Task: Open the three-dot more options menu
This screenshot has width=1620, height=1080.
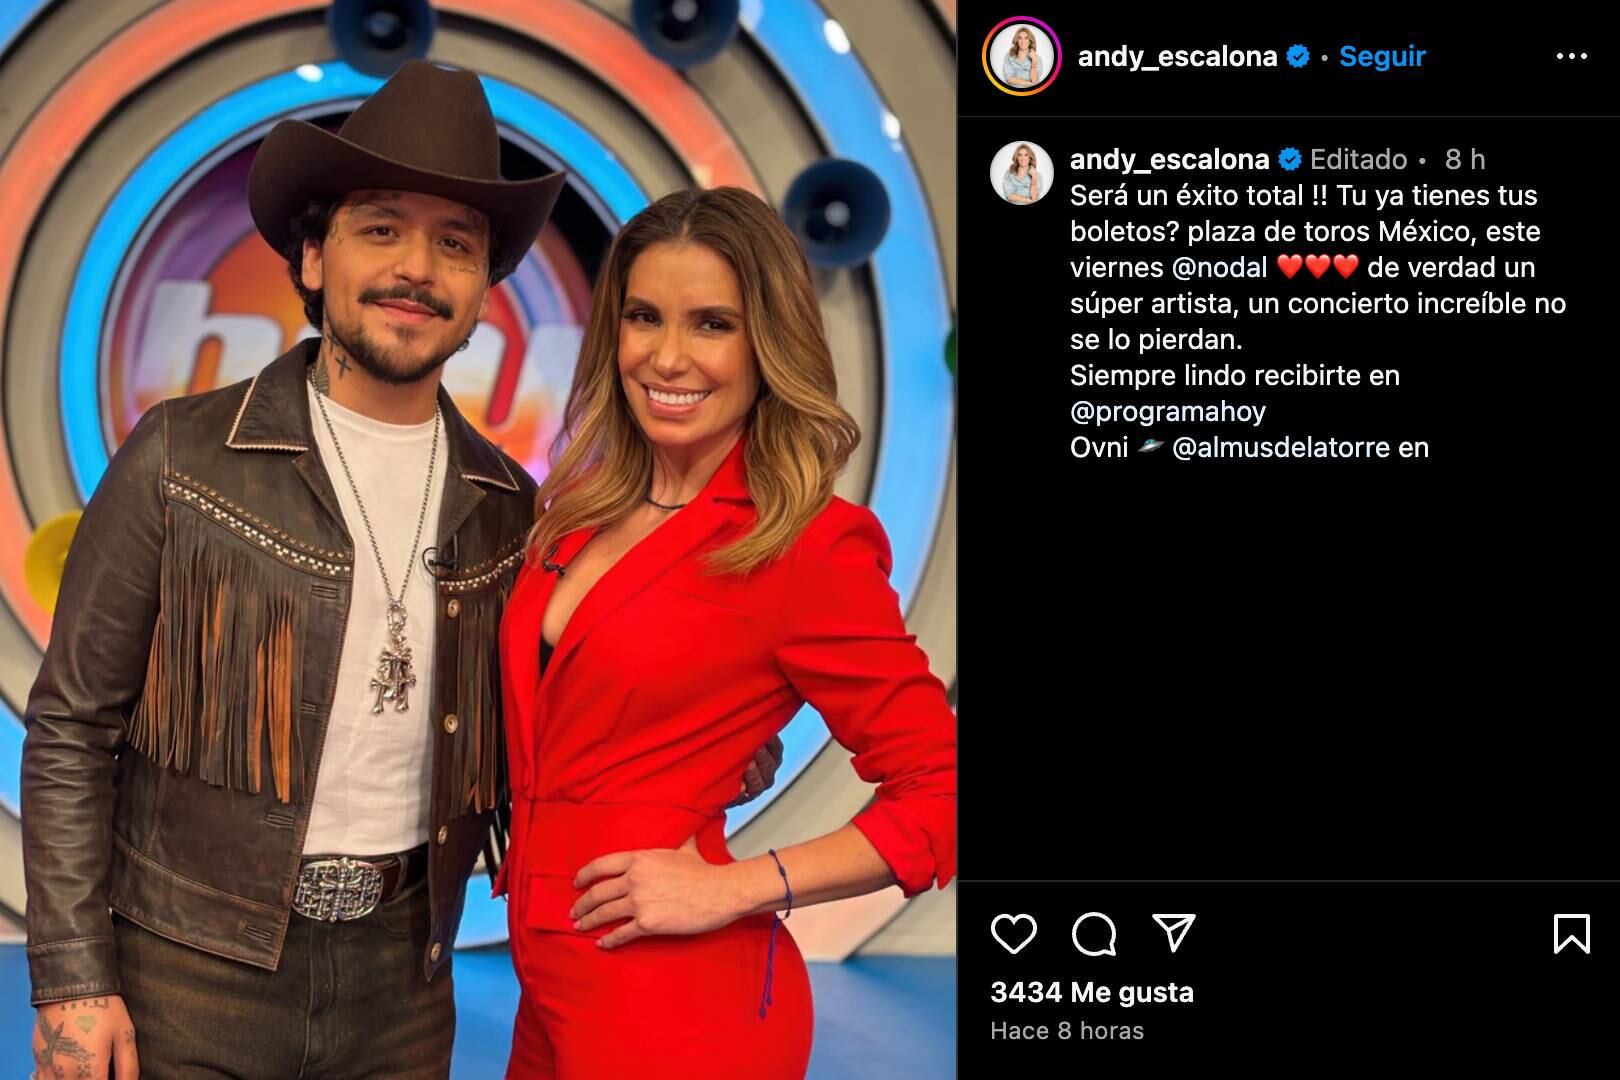Action: coord(1571,56)
